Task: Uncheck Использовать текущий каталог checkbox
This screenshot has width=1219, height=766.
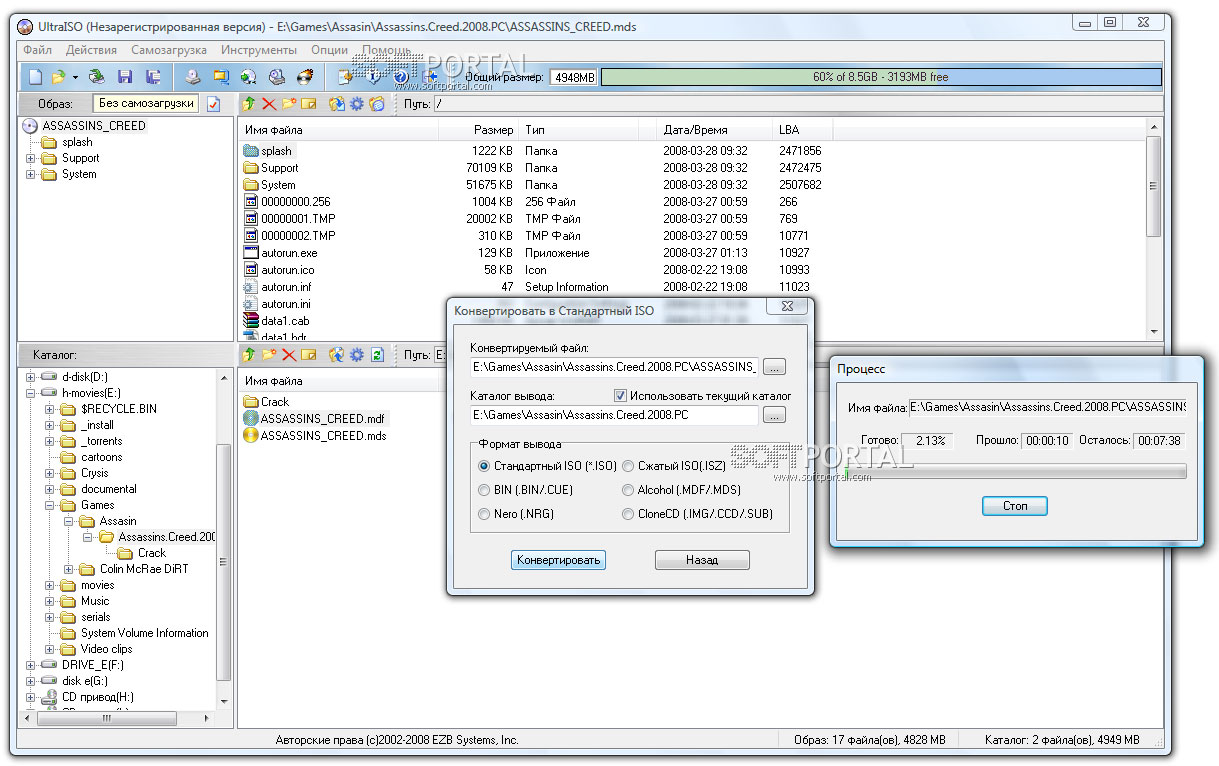Action: [x=620, y=395]
